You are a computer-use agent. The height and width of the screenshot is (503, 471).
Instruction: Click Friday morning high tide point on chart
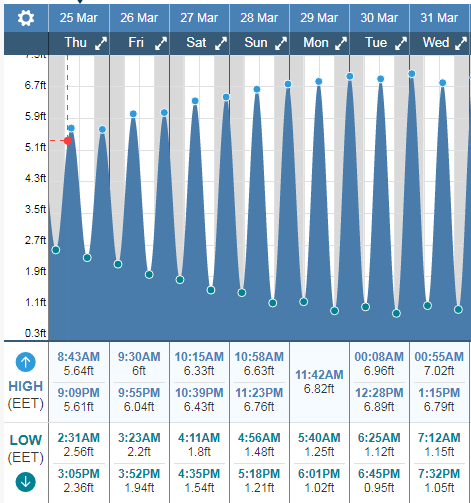point(133,114)
